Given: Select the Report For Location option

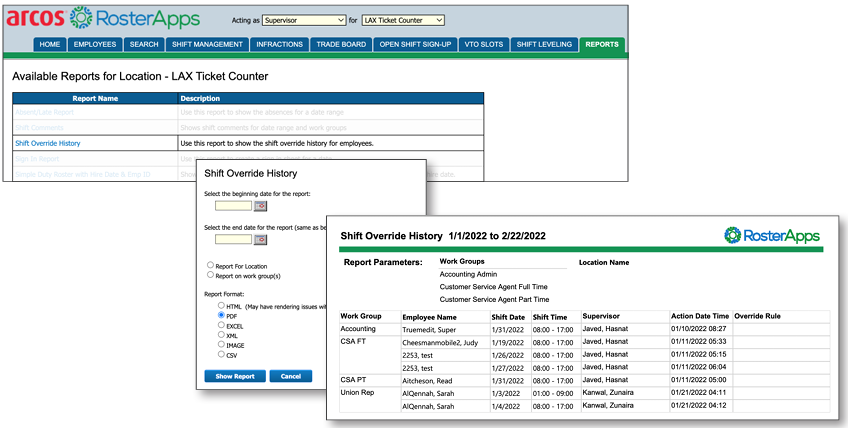Looking at the screenshot, I should click(210, 264).
